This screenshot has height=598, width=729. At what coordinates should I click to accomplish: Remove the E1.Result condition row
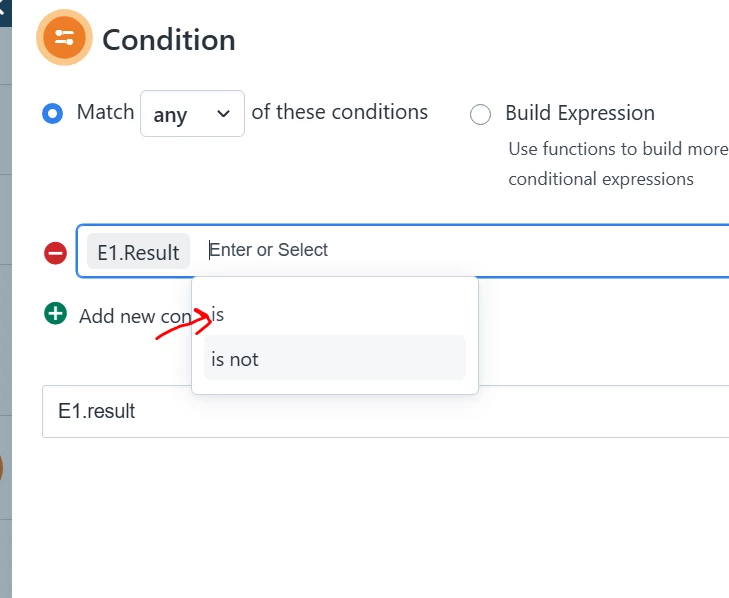click(x=55, y=253)
